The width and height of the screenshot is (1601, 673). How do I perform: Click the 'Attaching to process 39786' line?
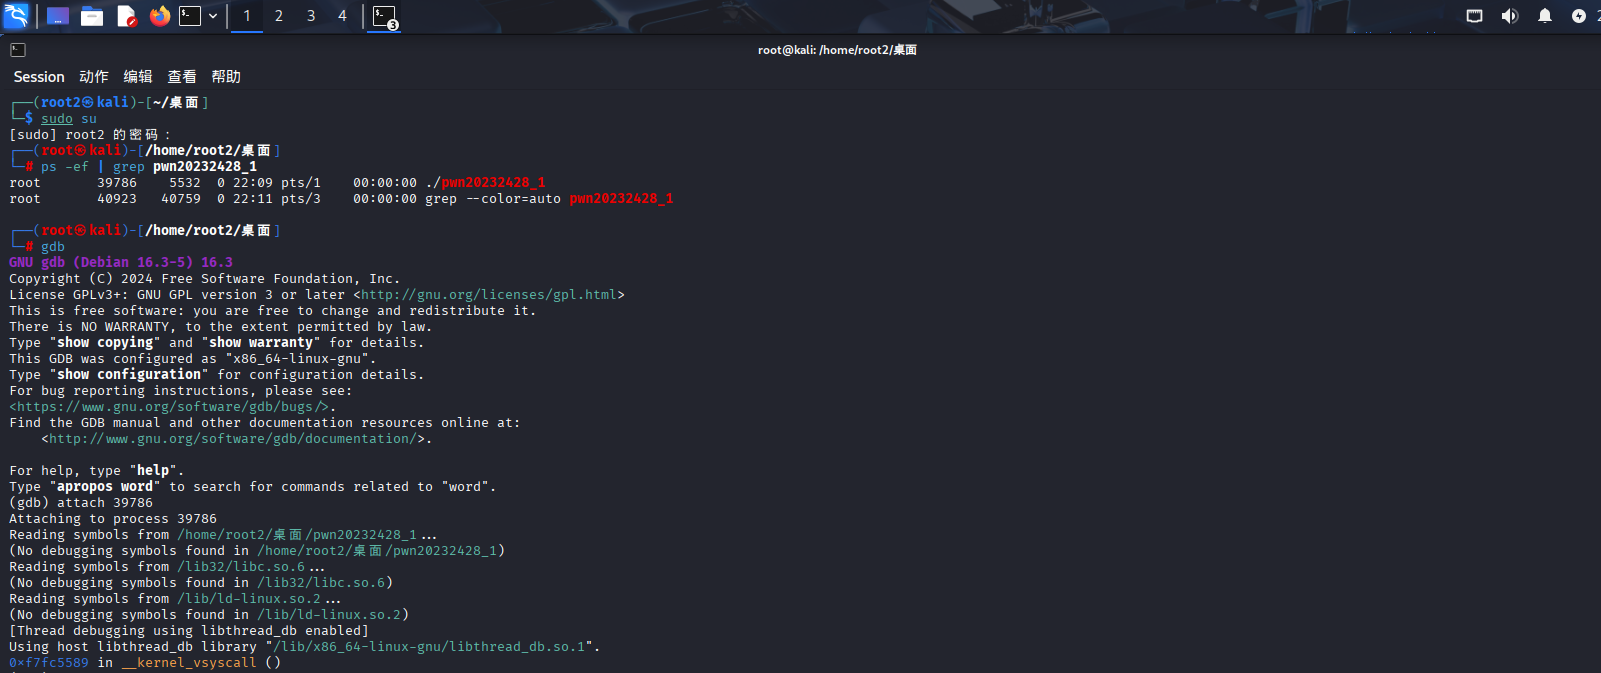pos(113,519)
